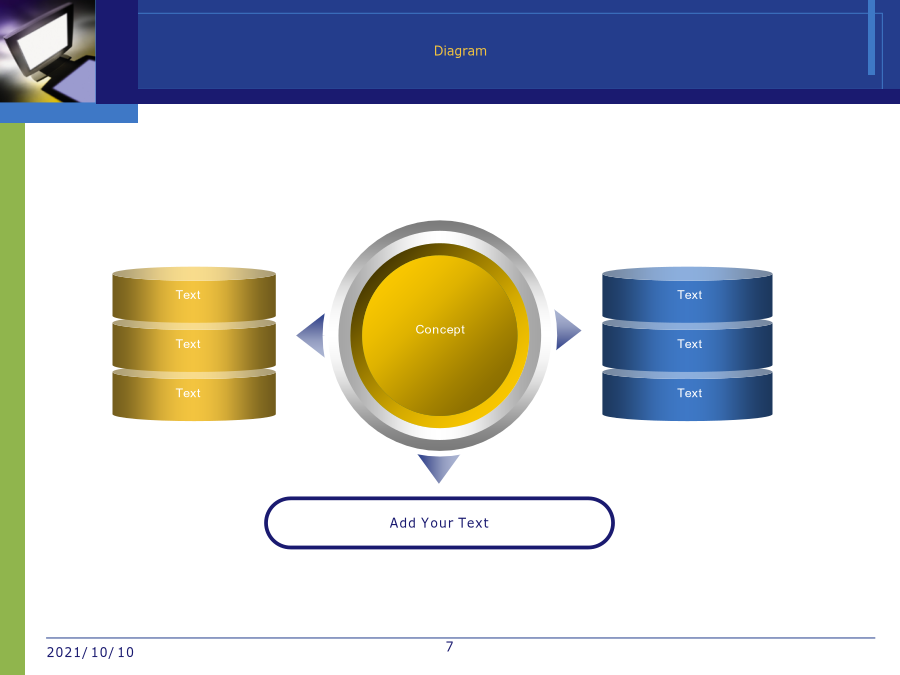Click the middle blue cylinder Text segment
This screenshot has height=675, width=900.
click(x=687, y=344)
